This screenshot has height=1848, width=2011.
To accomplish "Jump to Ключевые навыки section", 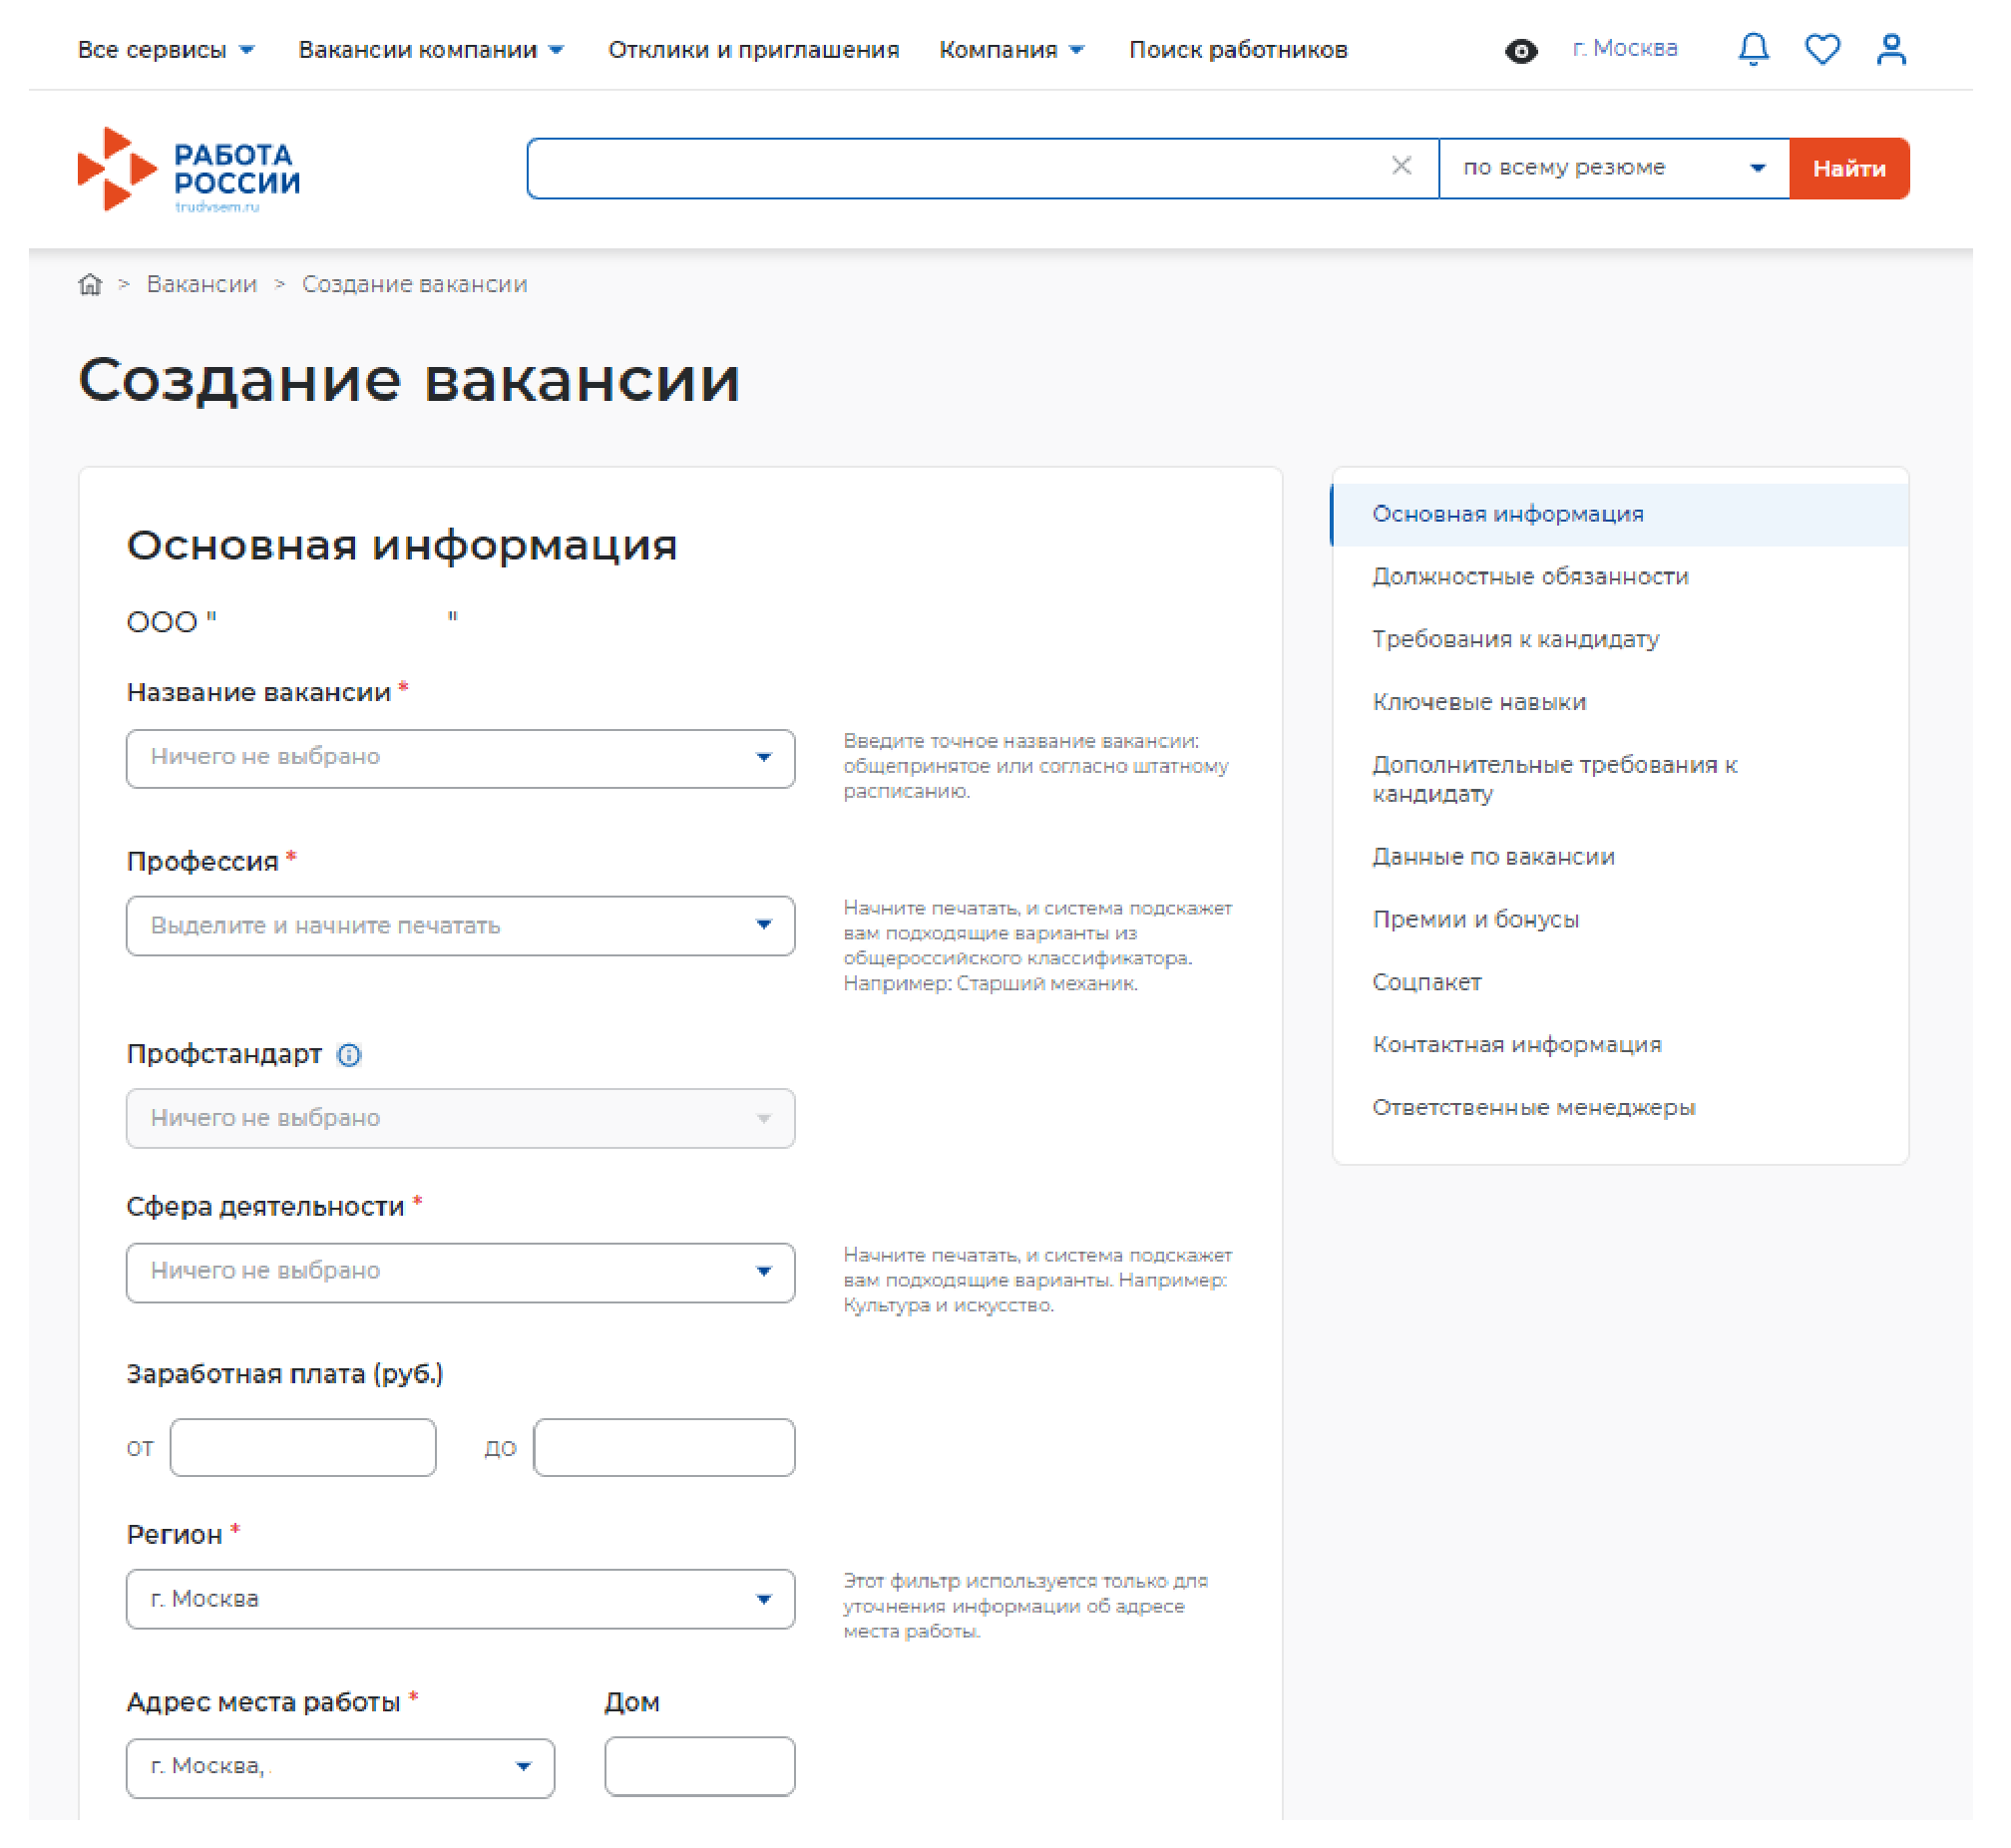I will [1479, 702].
